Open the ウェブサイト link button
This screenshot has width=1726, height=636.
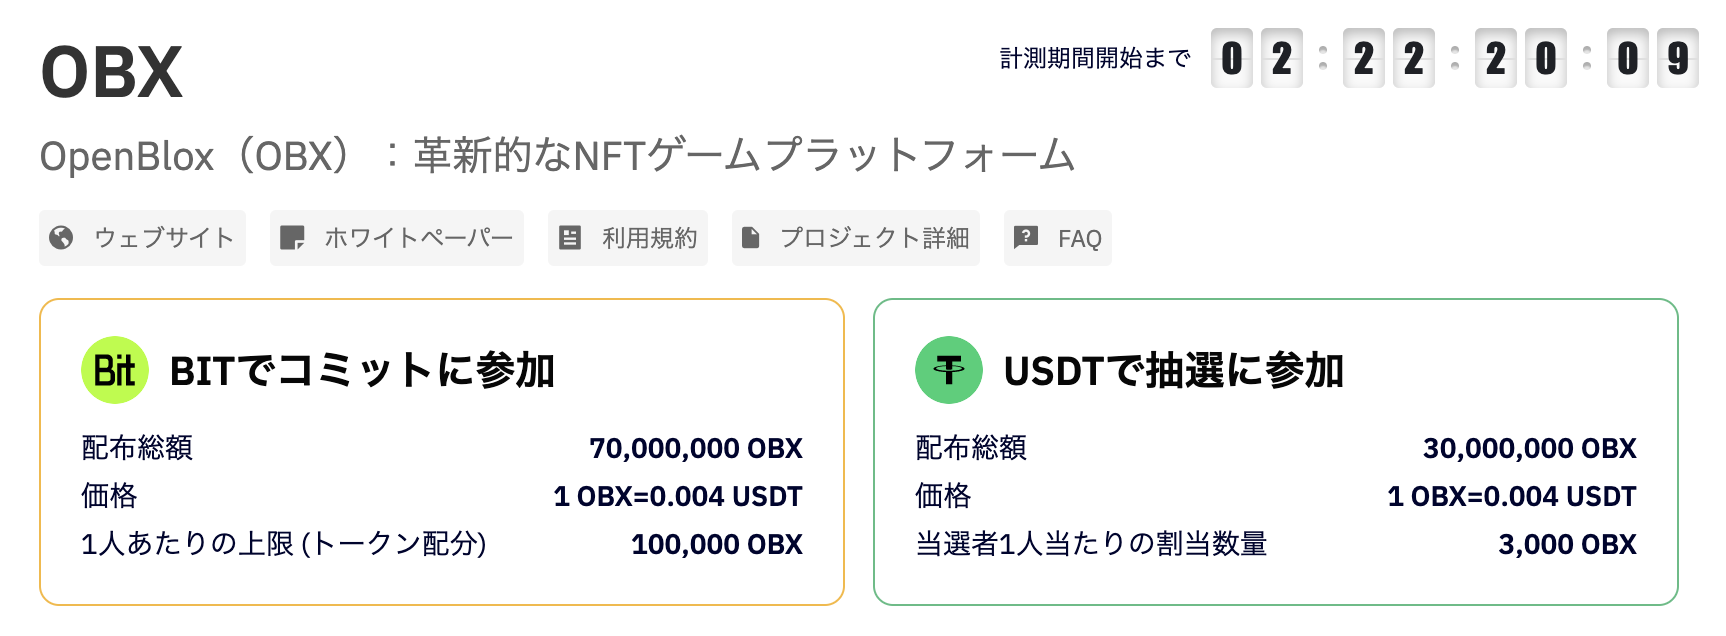(x=142, y=238)
